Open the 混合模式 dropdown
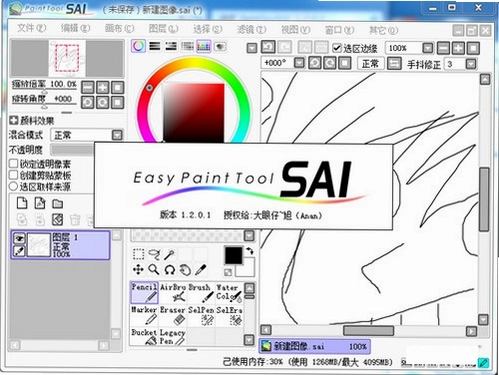Image resolution: width=499 pixels, height=375 pixels. click(117, 135)
